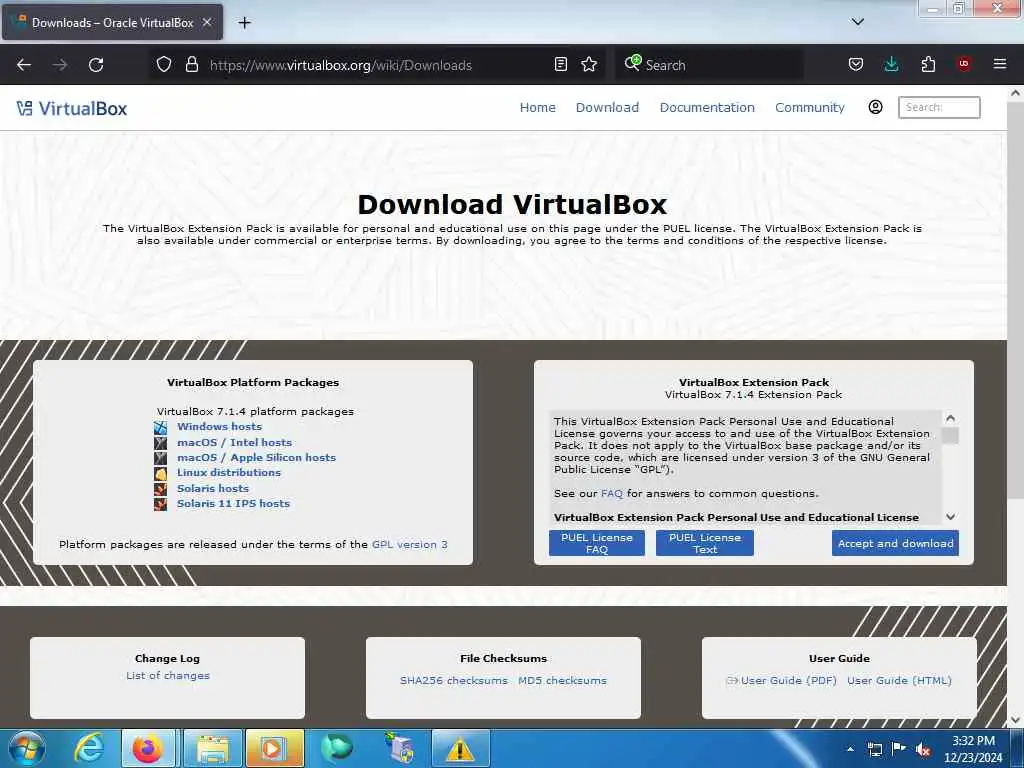Open the Action Center flag tray icon
The image size is (1024, 768).
click(899, 749)
